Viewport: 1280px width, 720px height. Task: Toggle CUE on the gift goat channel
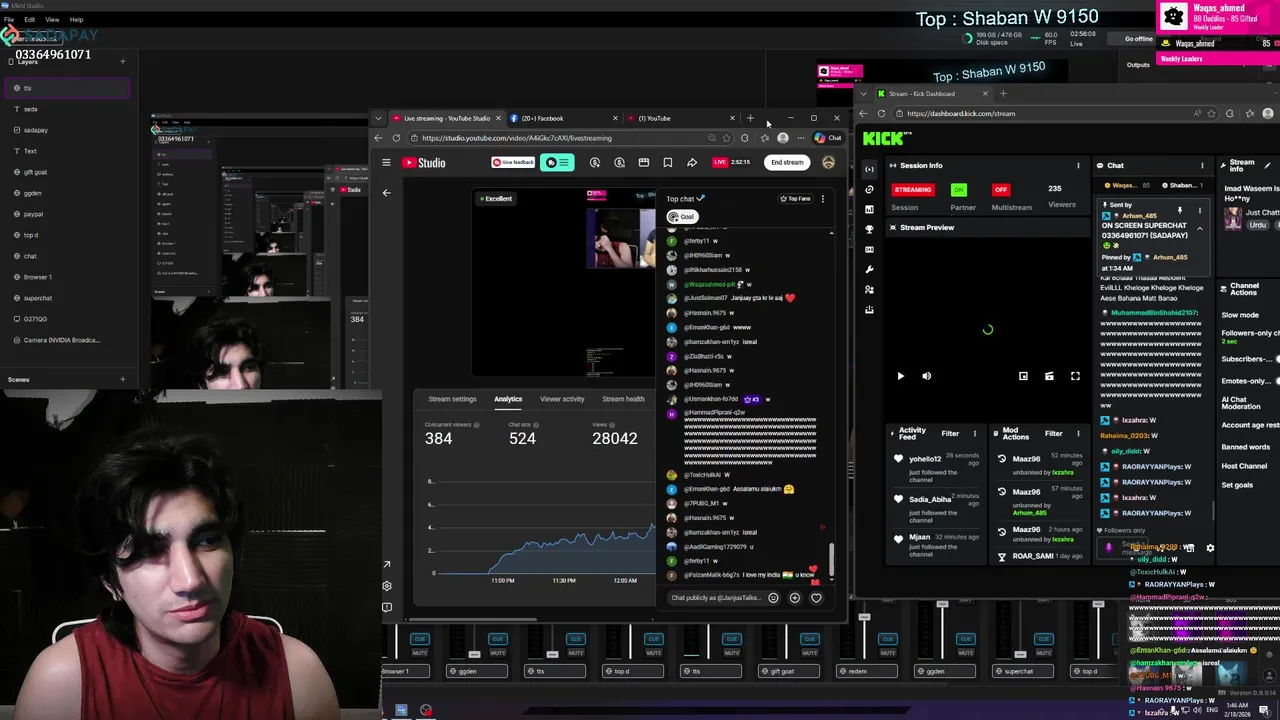coord(810,639)
